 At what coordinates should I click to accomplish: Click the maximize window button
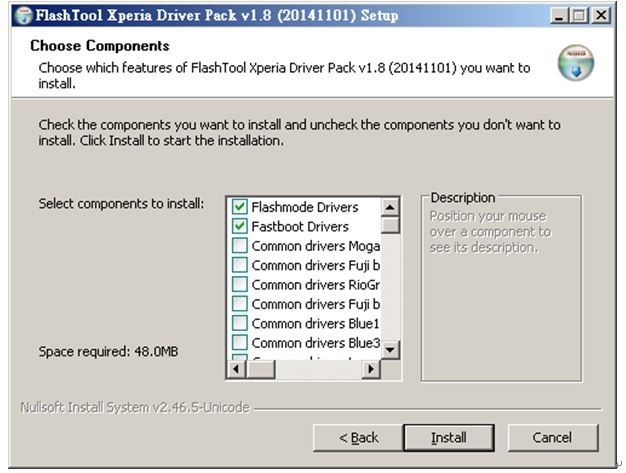(579, 16)
